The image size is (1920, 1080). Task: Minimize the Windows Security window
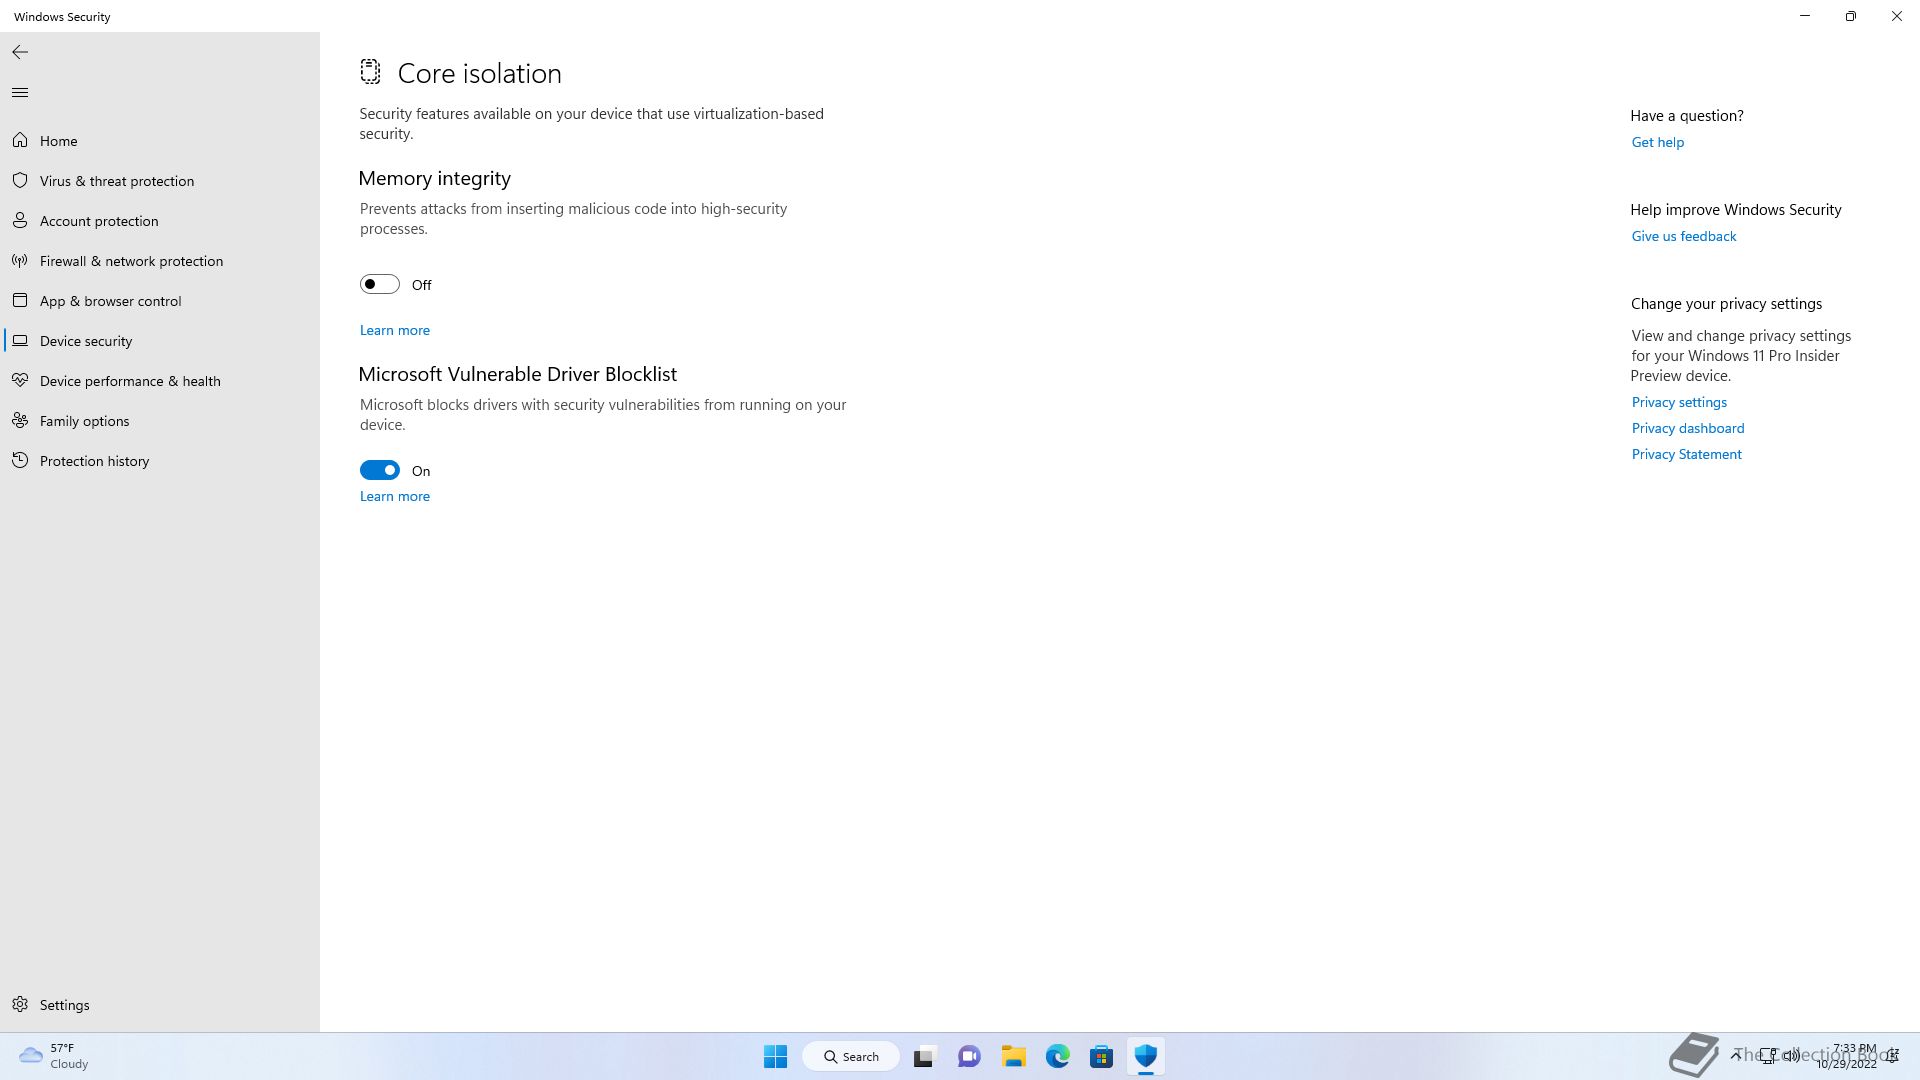coord(1805,16)
